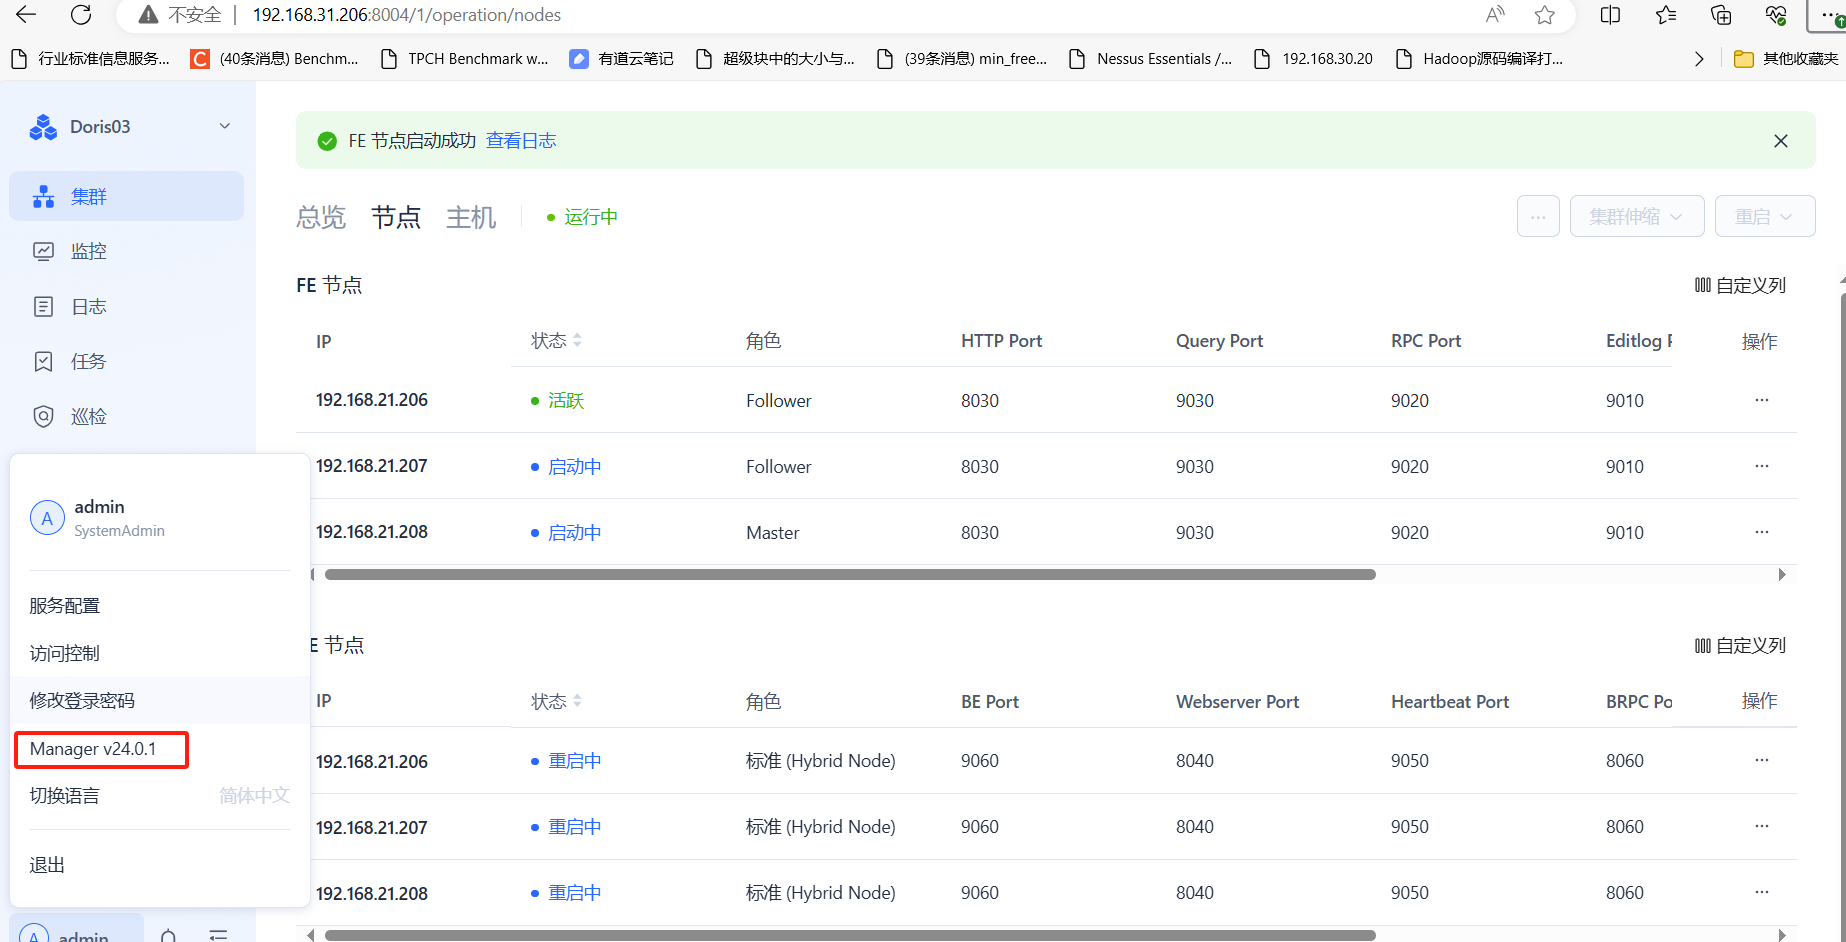Open actions menu for BE node 192.168.21.208
Viewport: 1846px width, 942px height.
point(1762,892)
